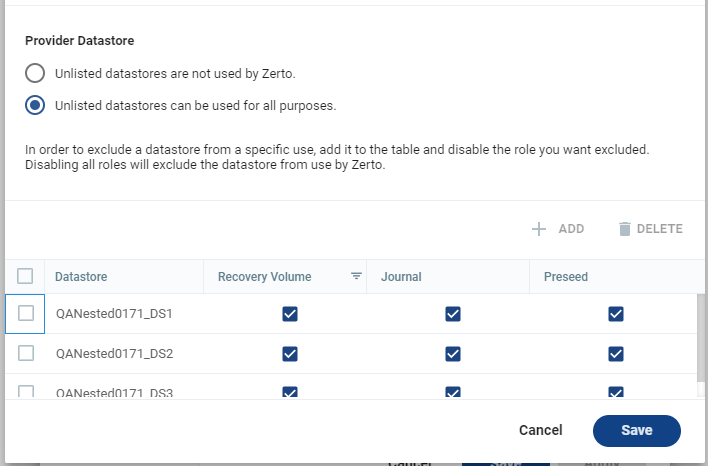
Task: Uncheck Recovery Volume for QANested0171_DS1
Action: (290, 314)
